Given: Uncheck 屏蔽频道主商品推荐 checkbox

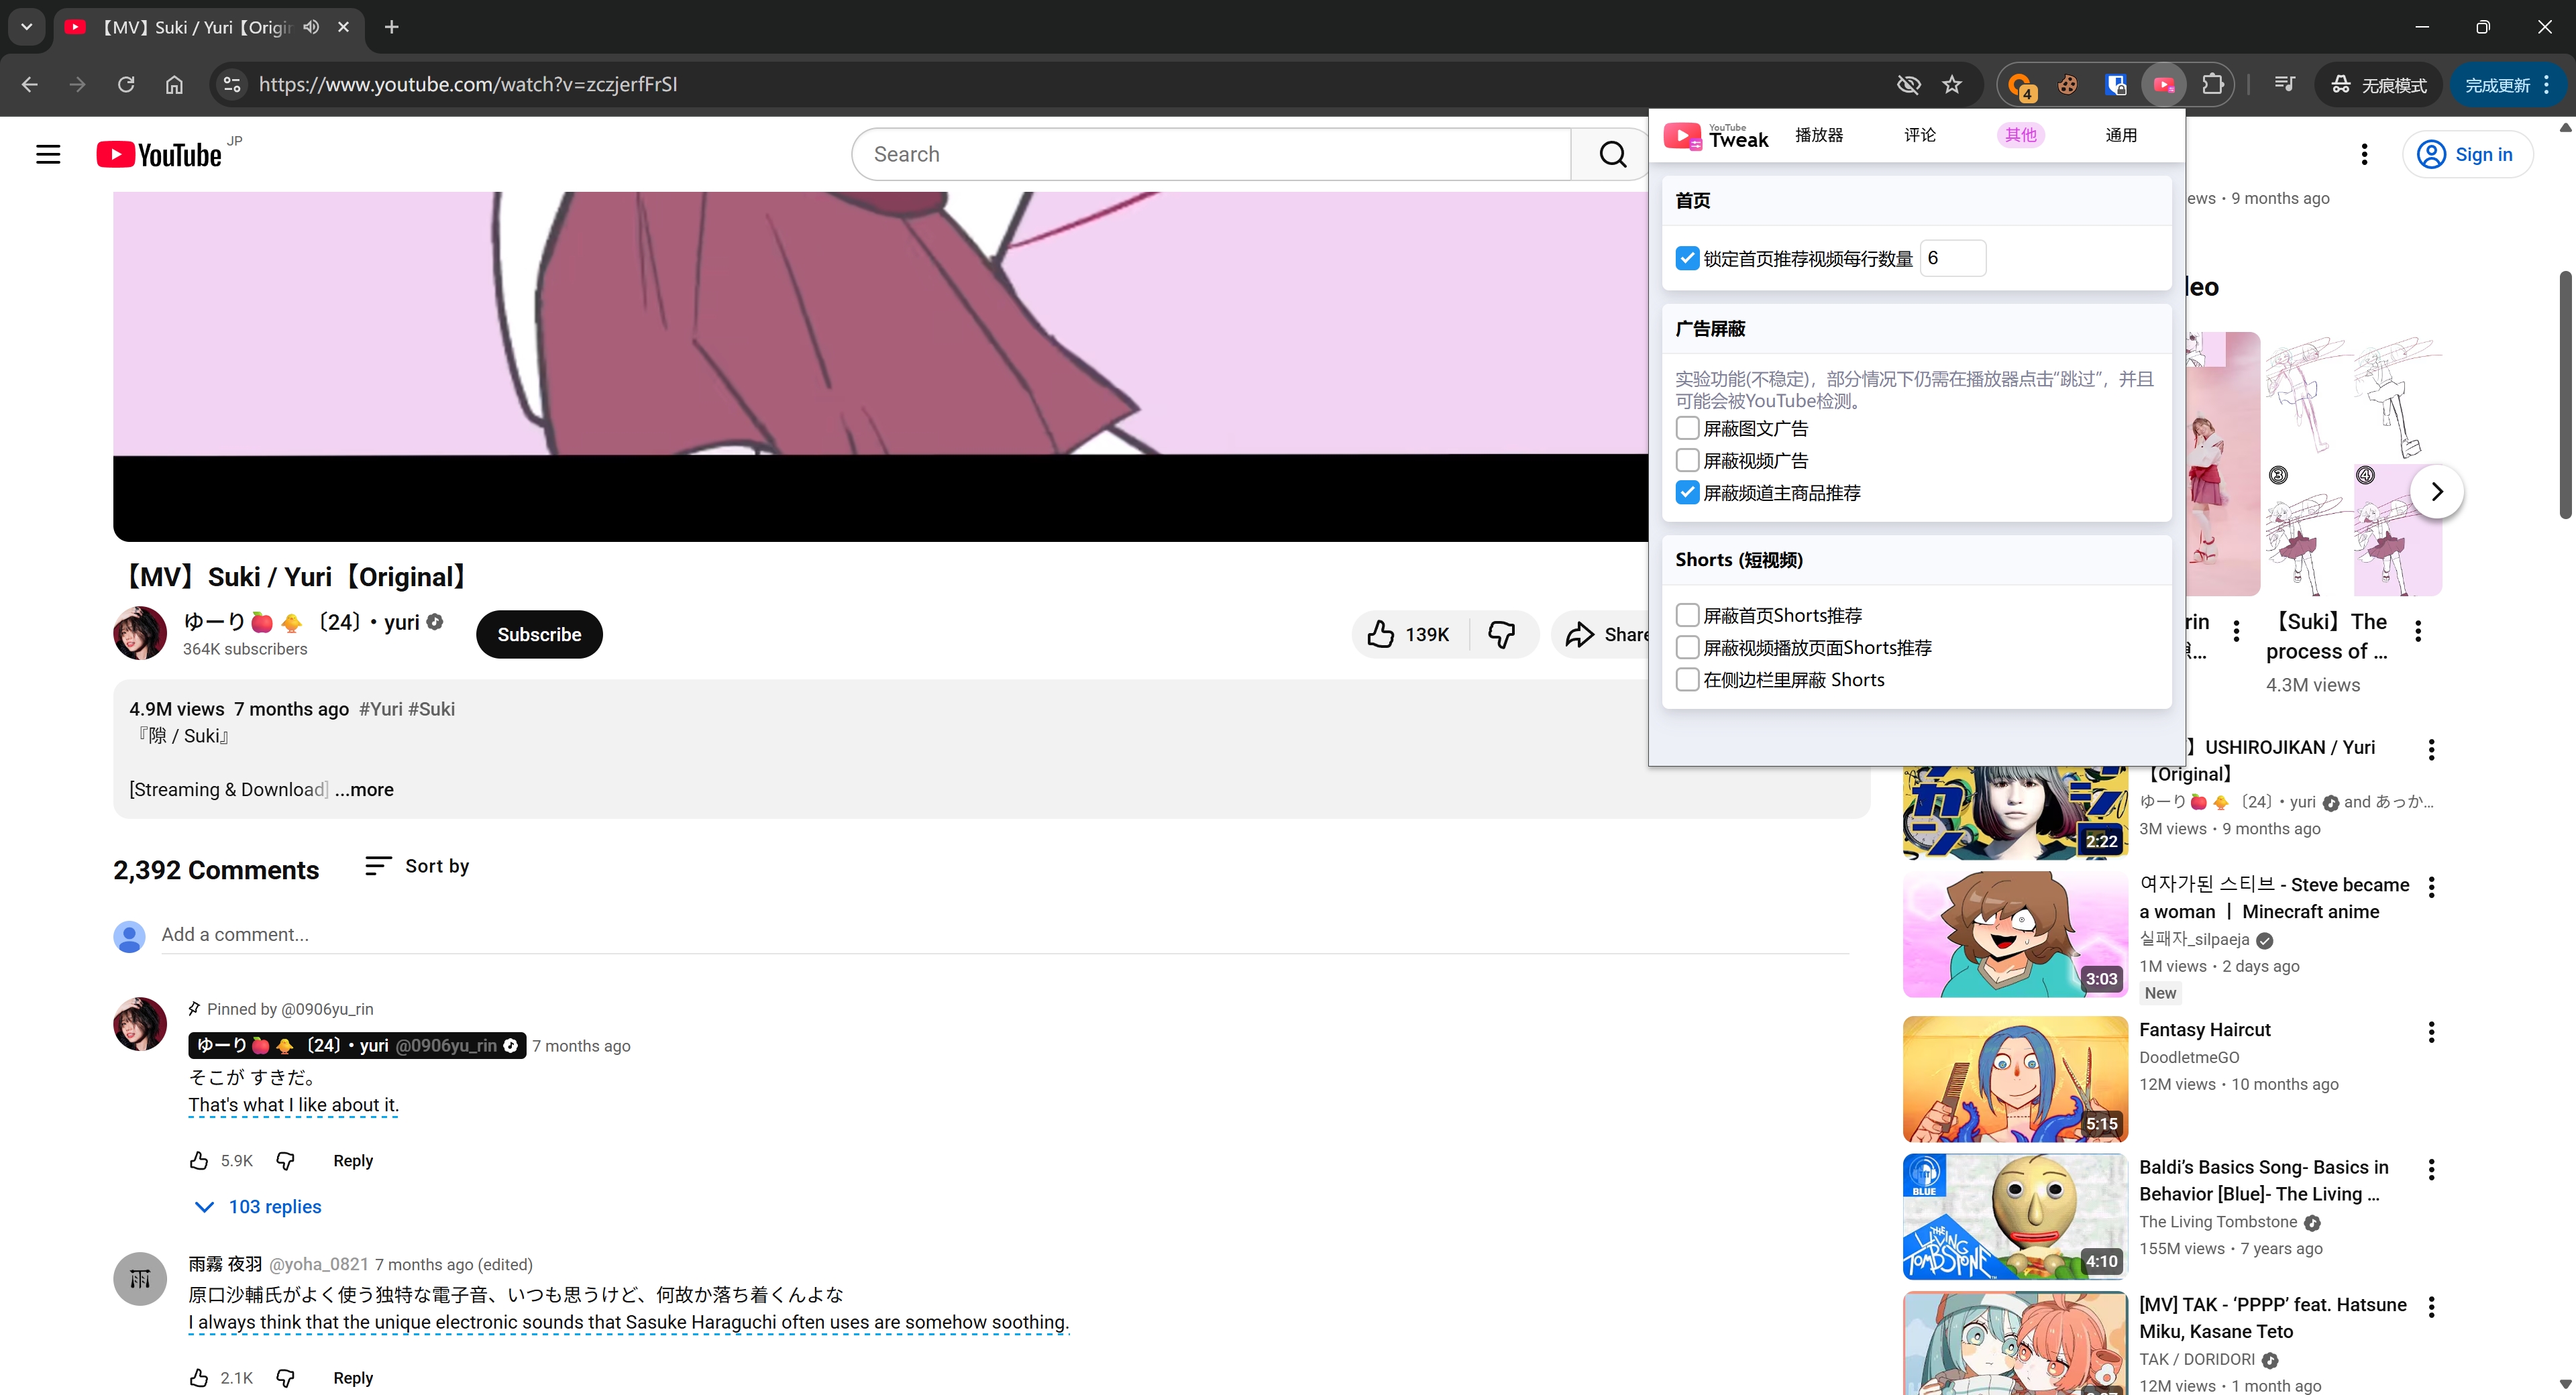Looking at the screenshot, I should pyautogui.click(x=1687, y=492).
